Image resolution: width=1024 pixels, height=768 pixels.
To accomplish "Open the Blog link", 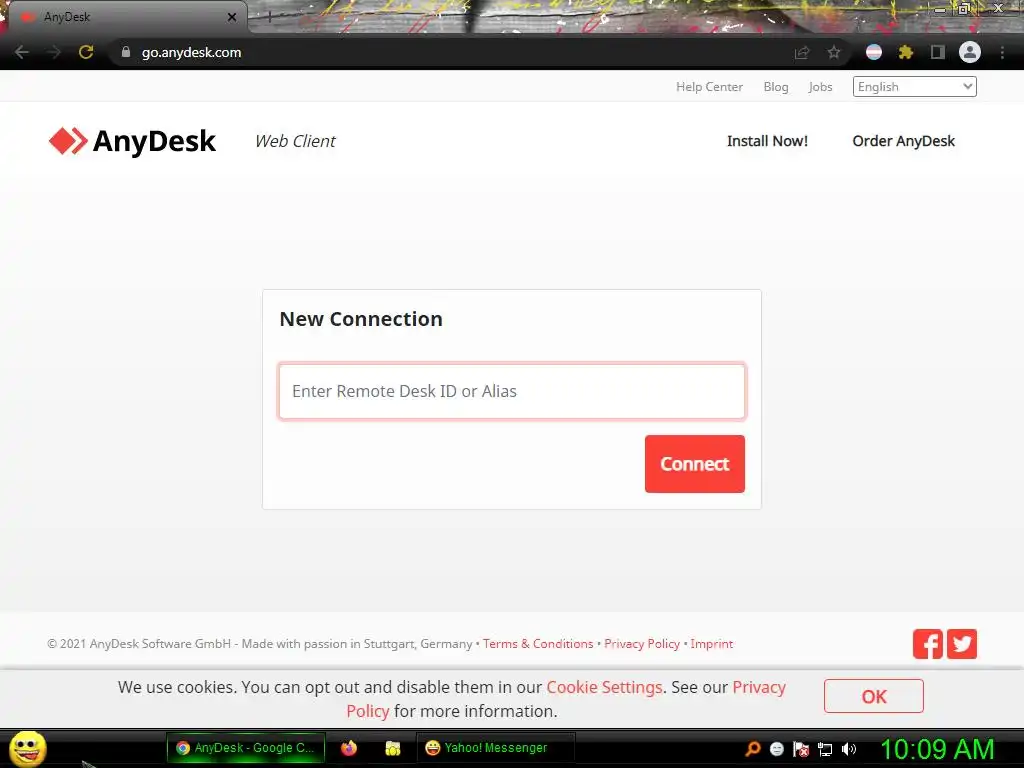I will tap(776, 87).
